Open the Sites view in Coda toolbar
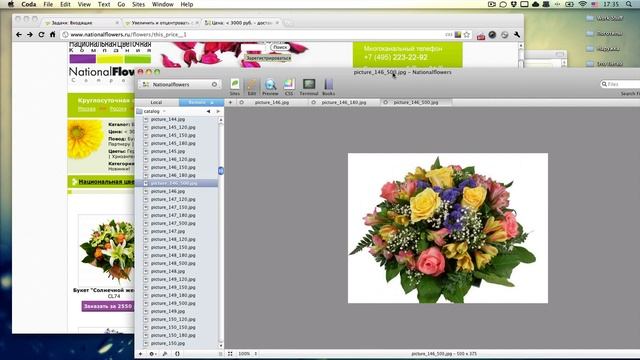This screenshot has width=640, height=360. (235, 87)
